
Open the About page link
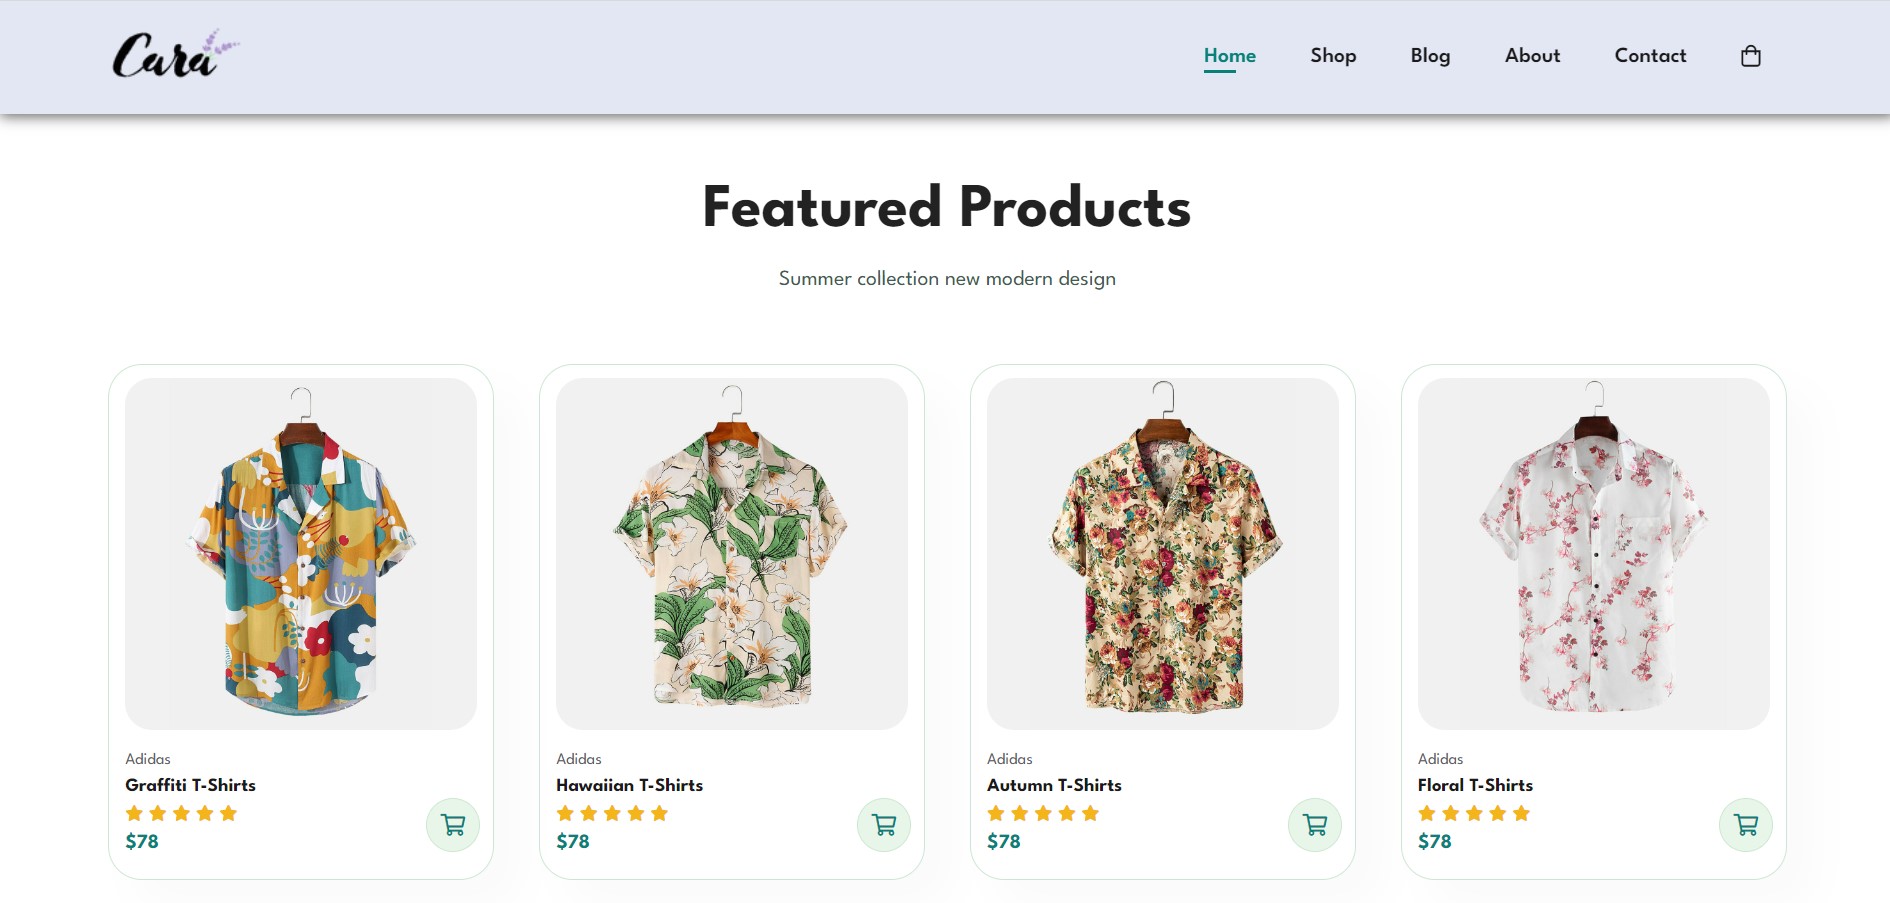pyautogui.click(x=1532, y=55)
